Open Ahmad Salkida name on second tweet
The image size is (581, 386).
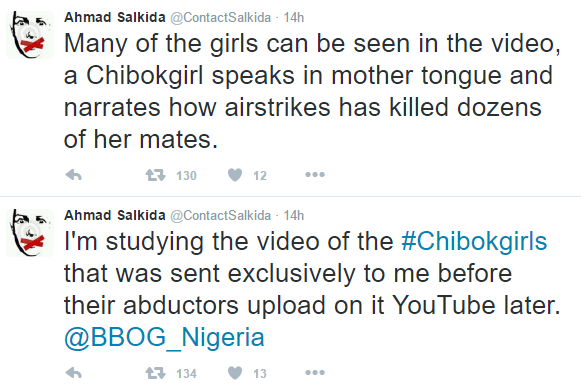[115, 215]
